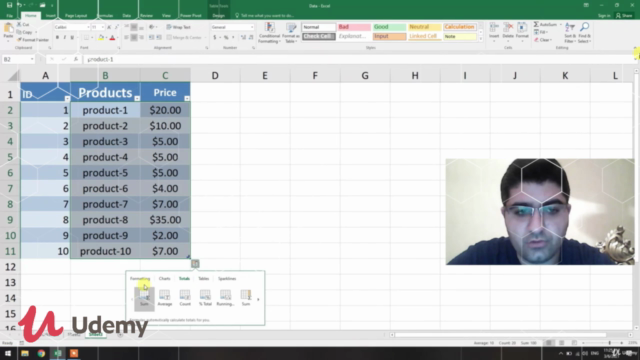Viewport: 640px width, 360px height.
Task: Toggle Underline formatting
Action: (x=72, y=38)
